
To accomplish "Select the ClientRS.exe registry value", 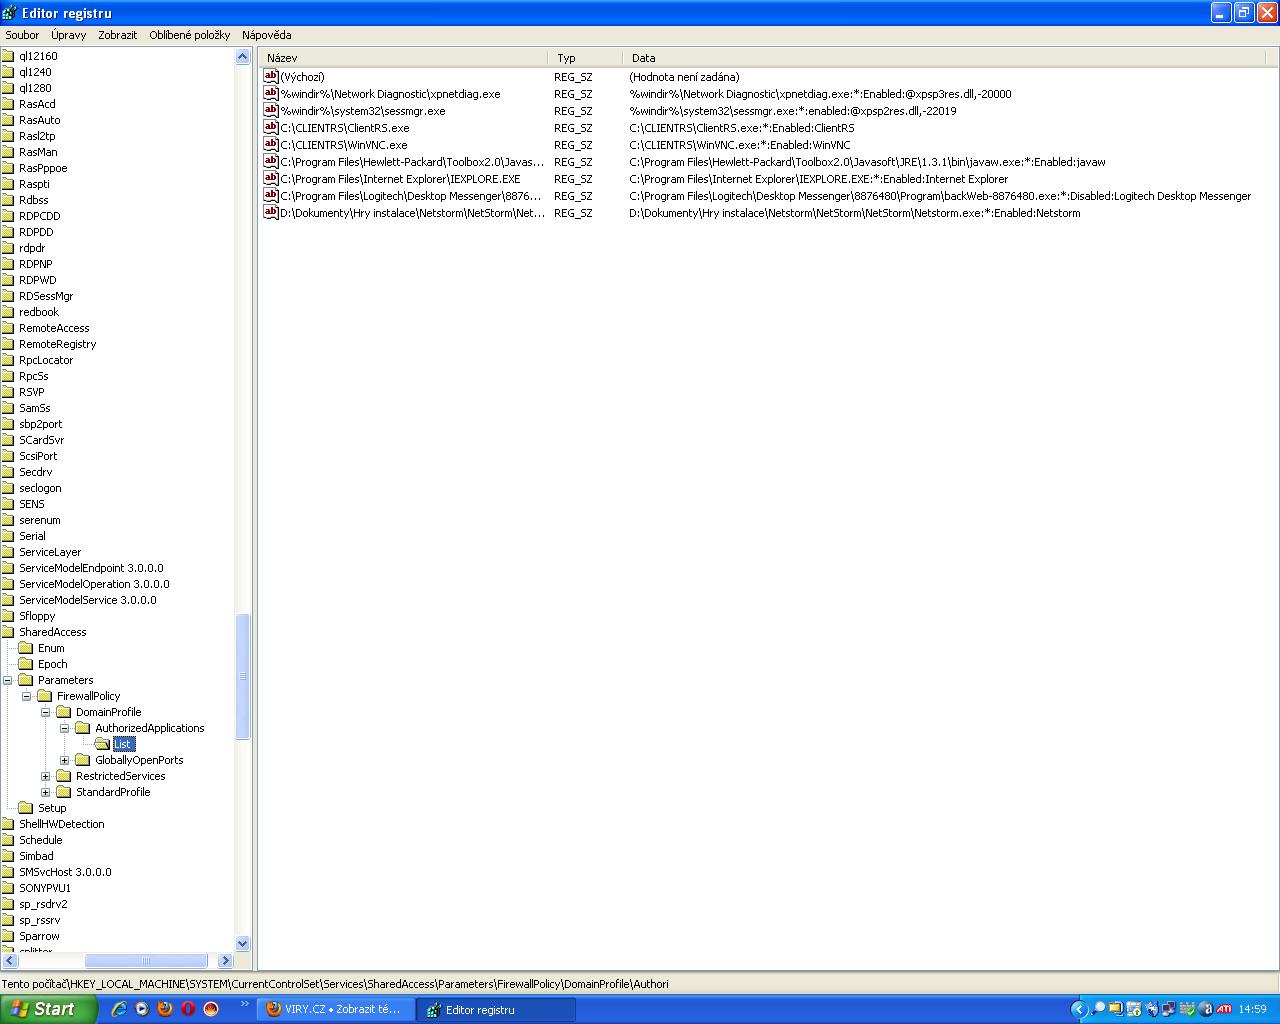I will pos(344,128).
